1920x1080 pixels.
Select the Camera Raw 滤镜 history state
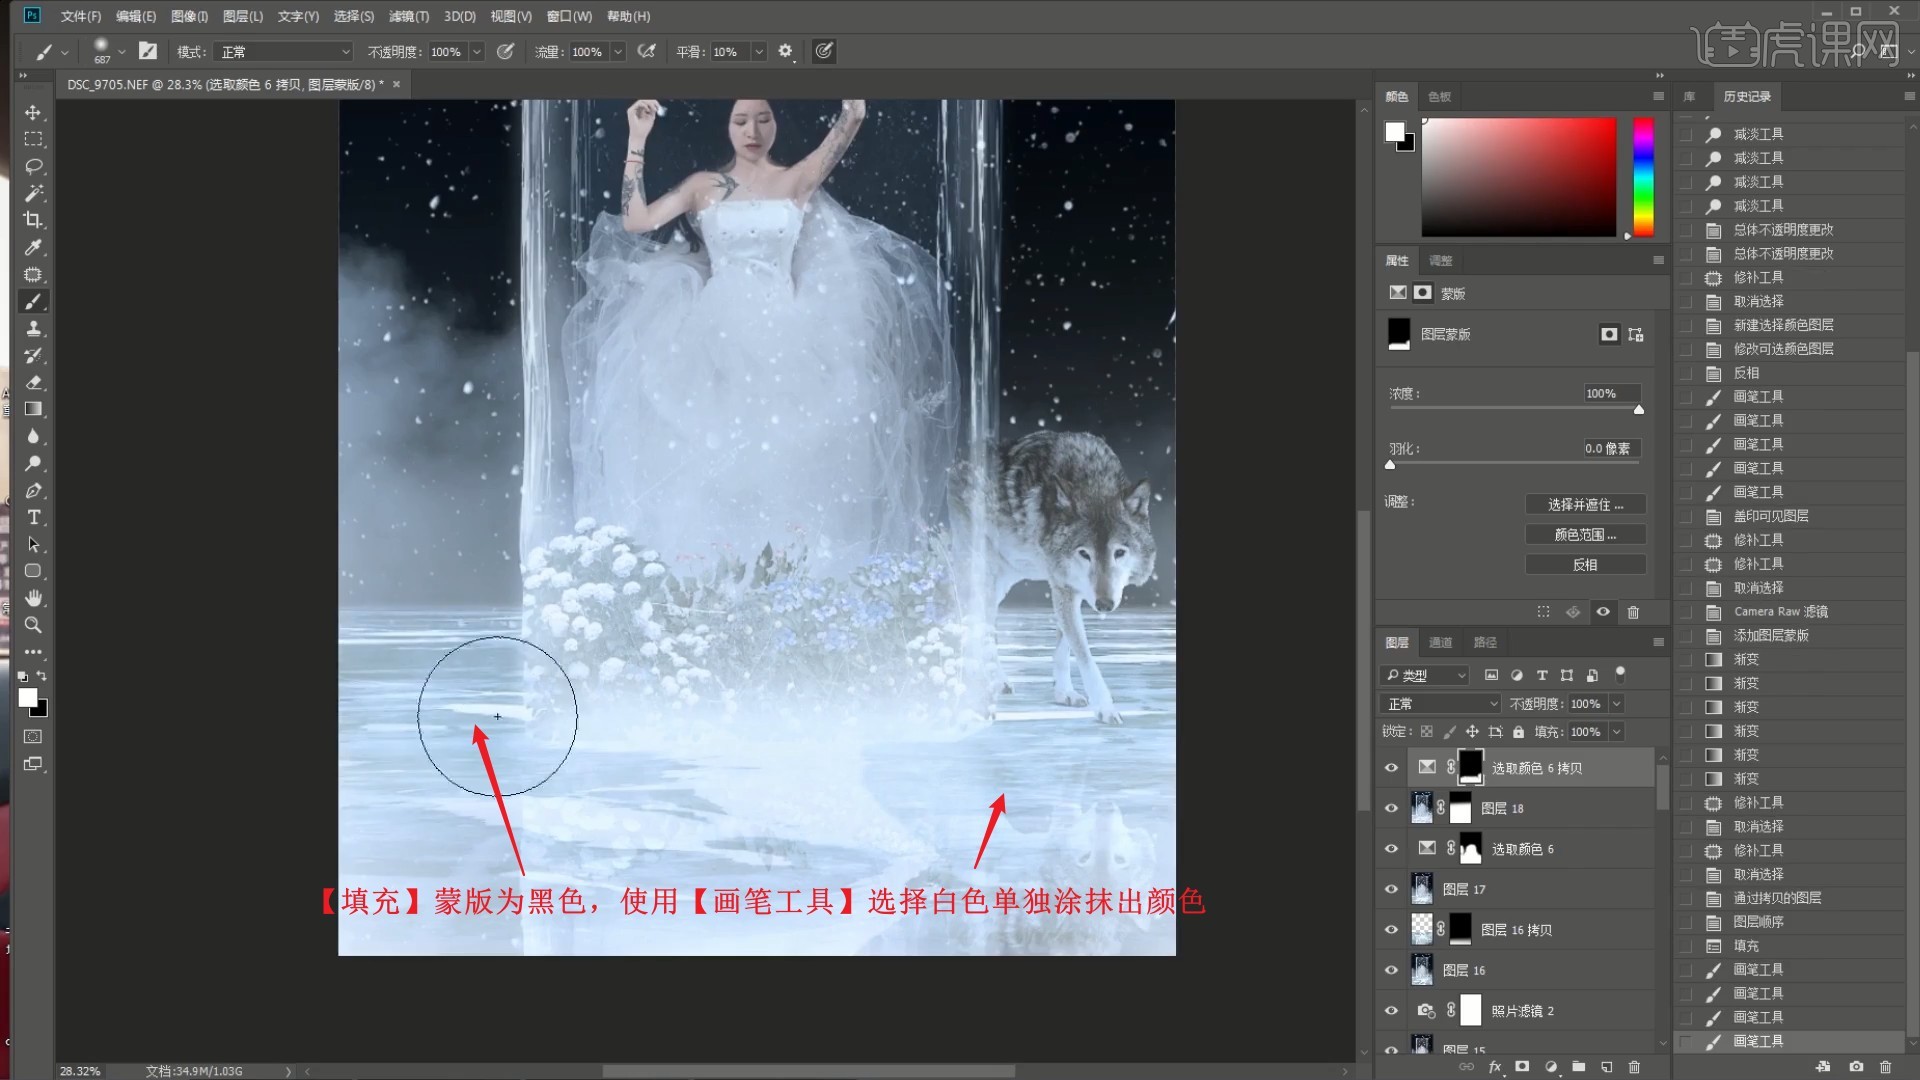pos(1780,612)
